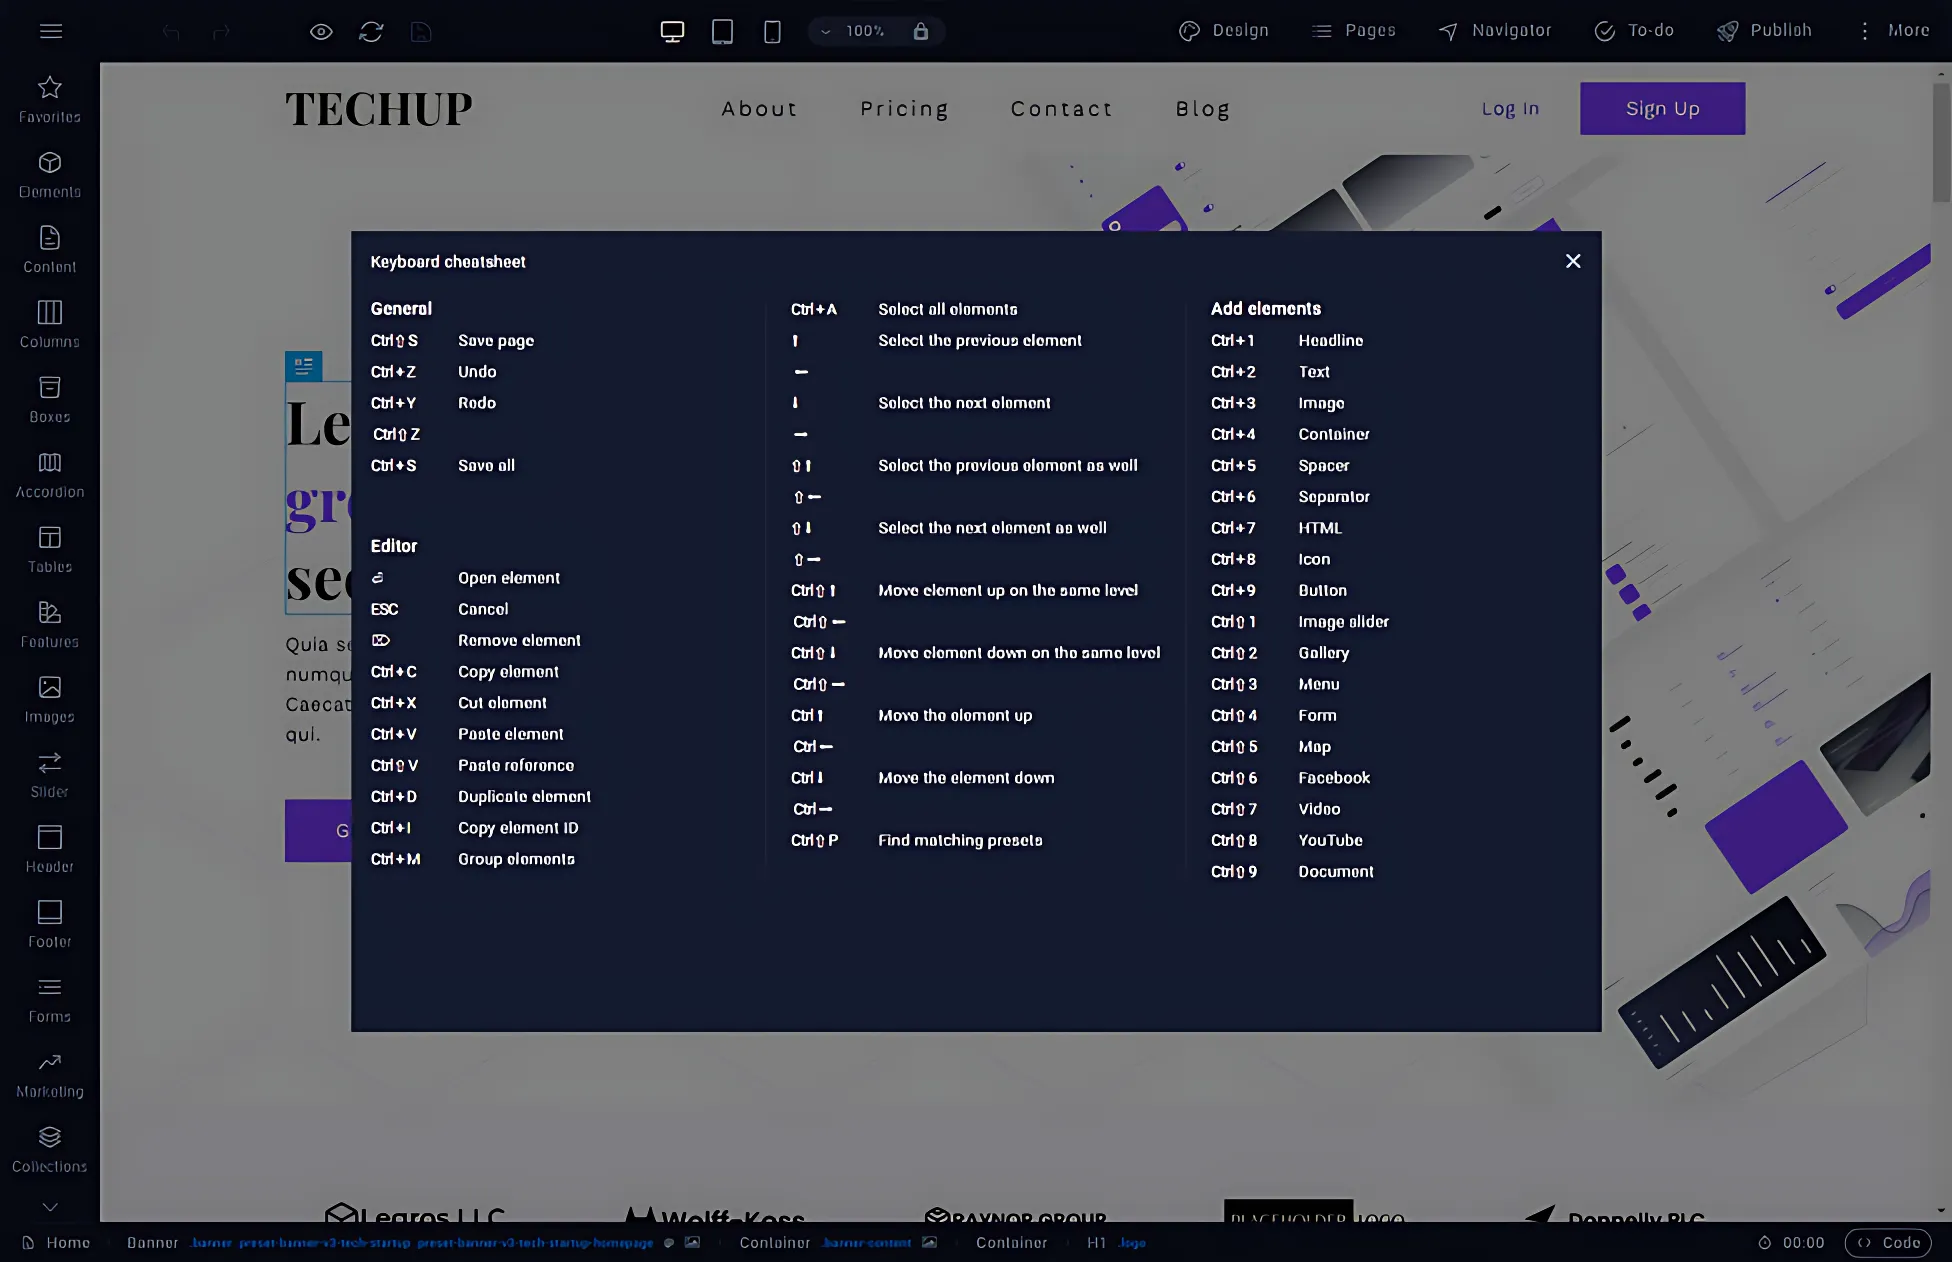Toggle the Code view in the status bar

coord(1888,1242)
